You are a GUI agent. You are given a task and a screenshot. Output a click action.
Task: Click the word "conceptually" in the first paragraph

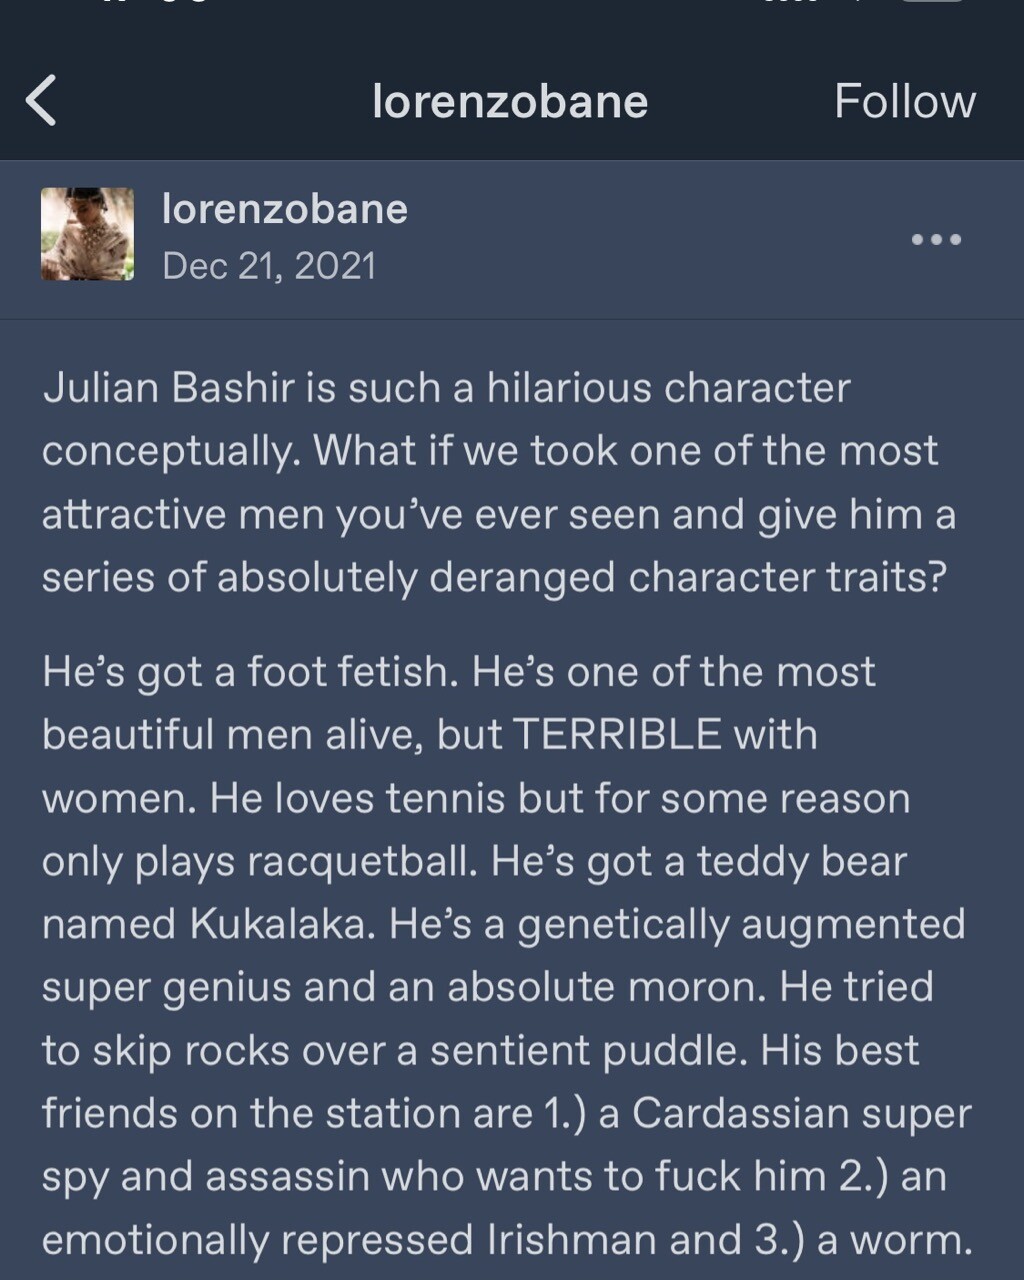coord(170,451)
